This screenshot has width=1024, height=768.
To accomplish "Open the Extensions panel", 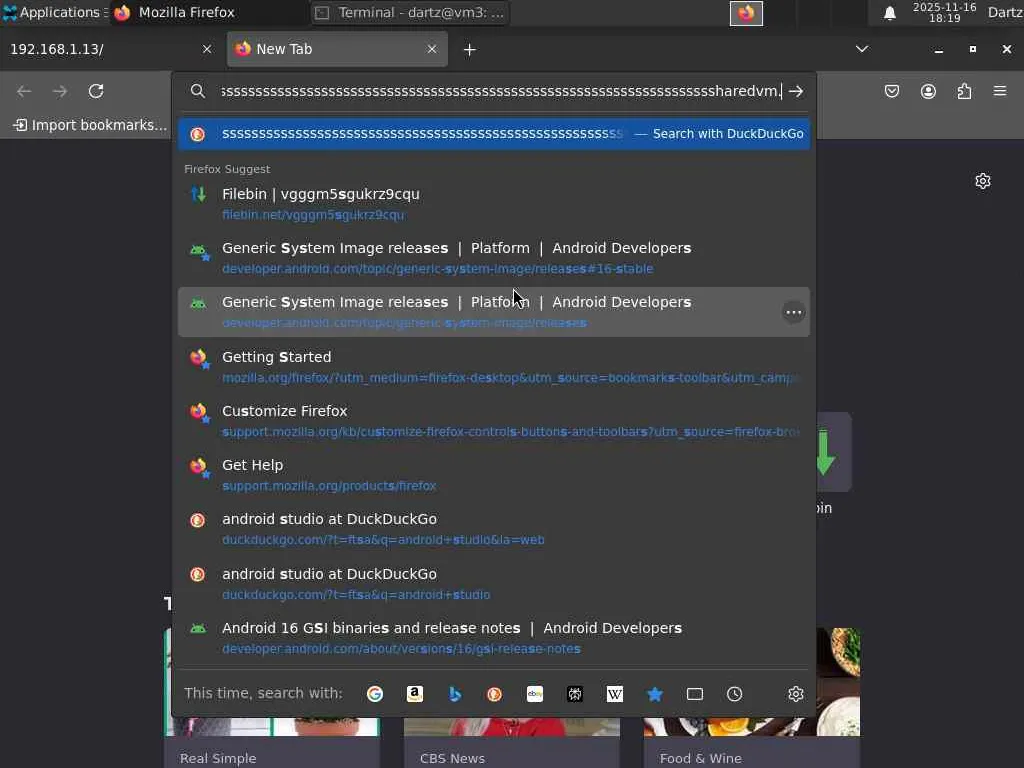I will click(x=964, y=91).
